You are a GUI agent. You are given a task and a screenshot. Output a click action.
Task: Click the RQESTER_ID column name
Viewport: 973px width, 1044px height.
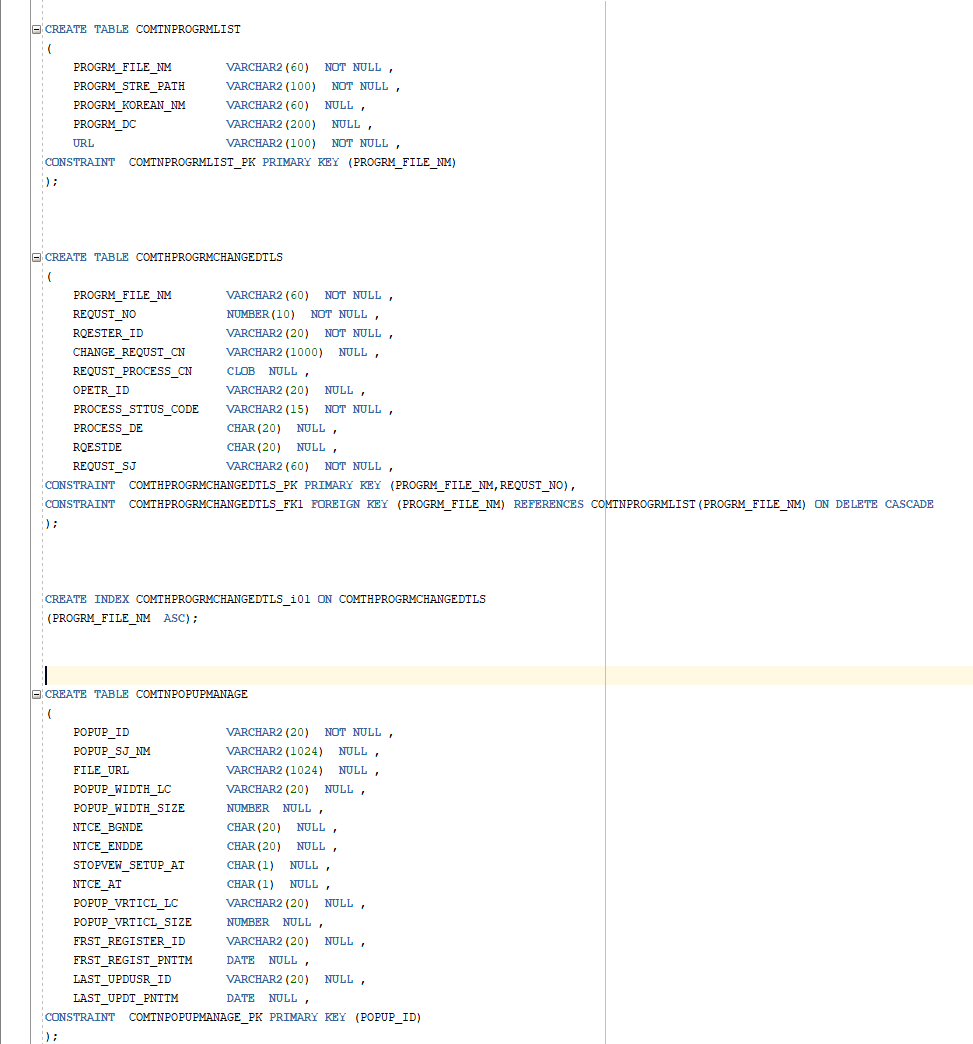[108, 333]
